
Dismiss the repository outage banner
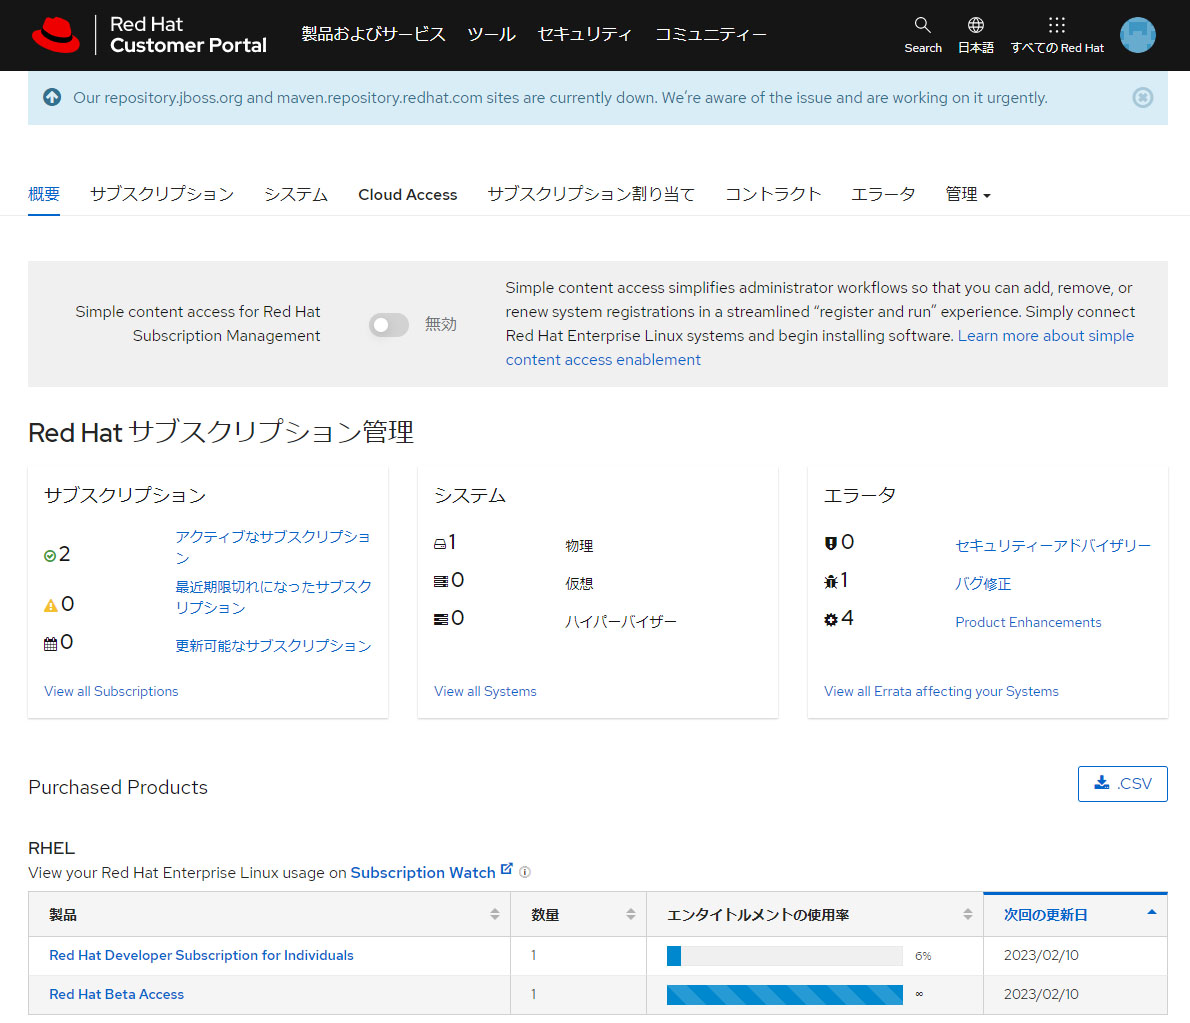(1142, 97)
